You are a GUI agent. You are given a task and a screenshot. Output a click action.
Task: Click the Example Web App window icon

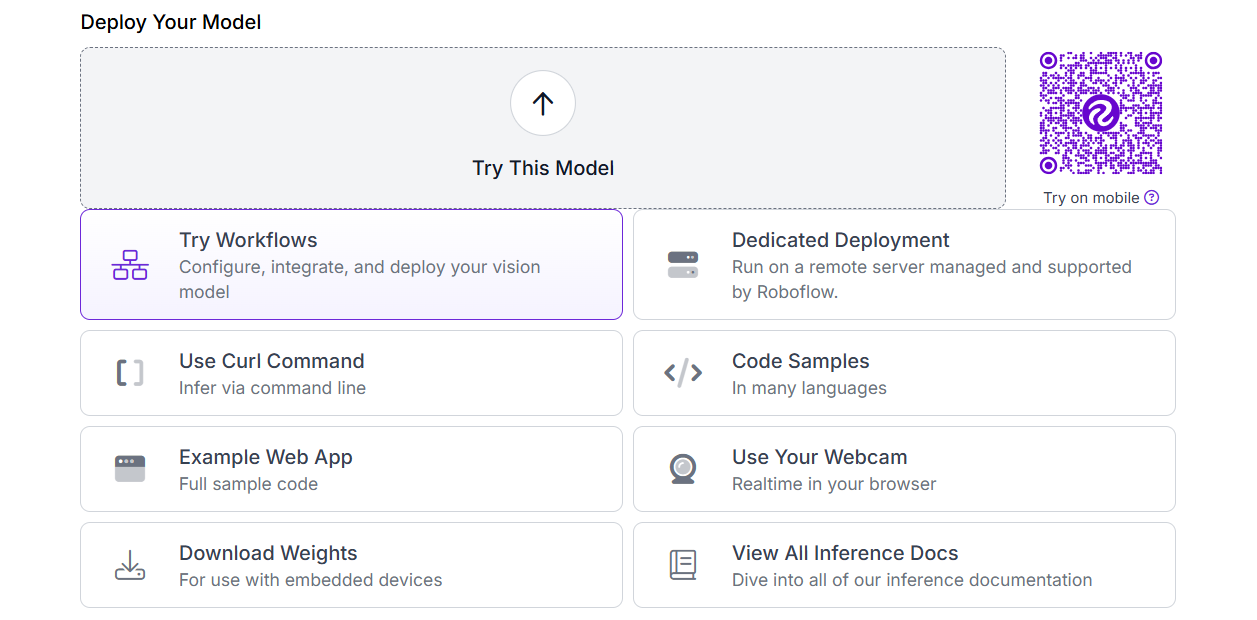(x=130, y=469)
